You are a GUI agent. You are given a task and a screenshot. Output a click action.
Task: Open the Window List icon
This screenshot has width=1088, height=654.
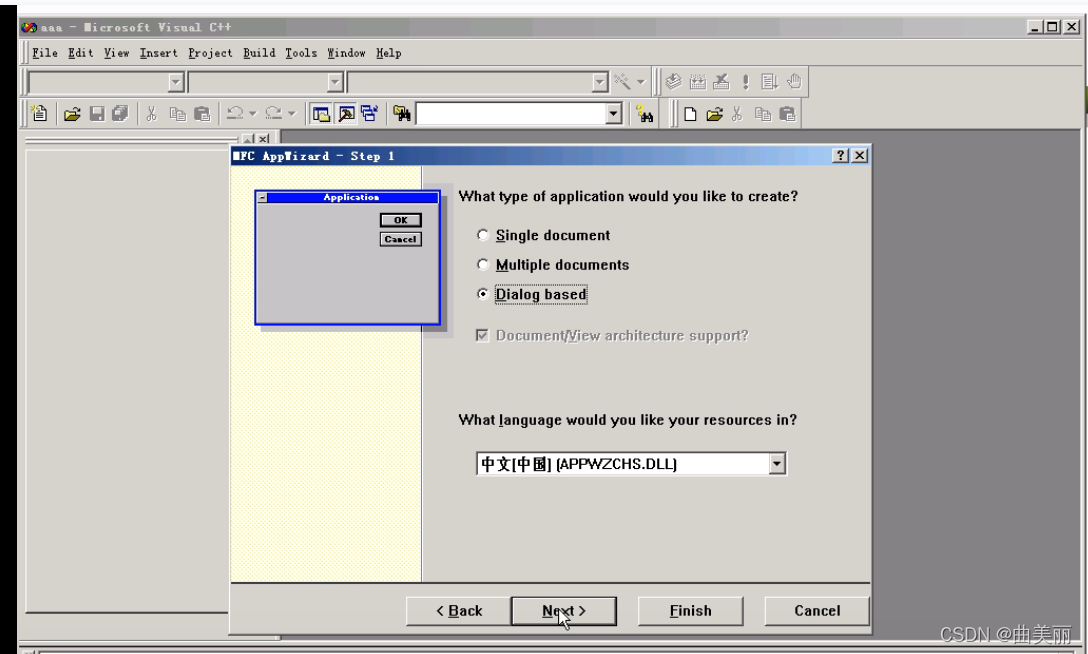pyautogui.click(x=369, y=114)
